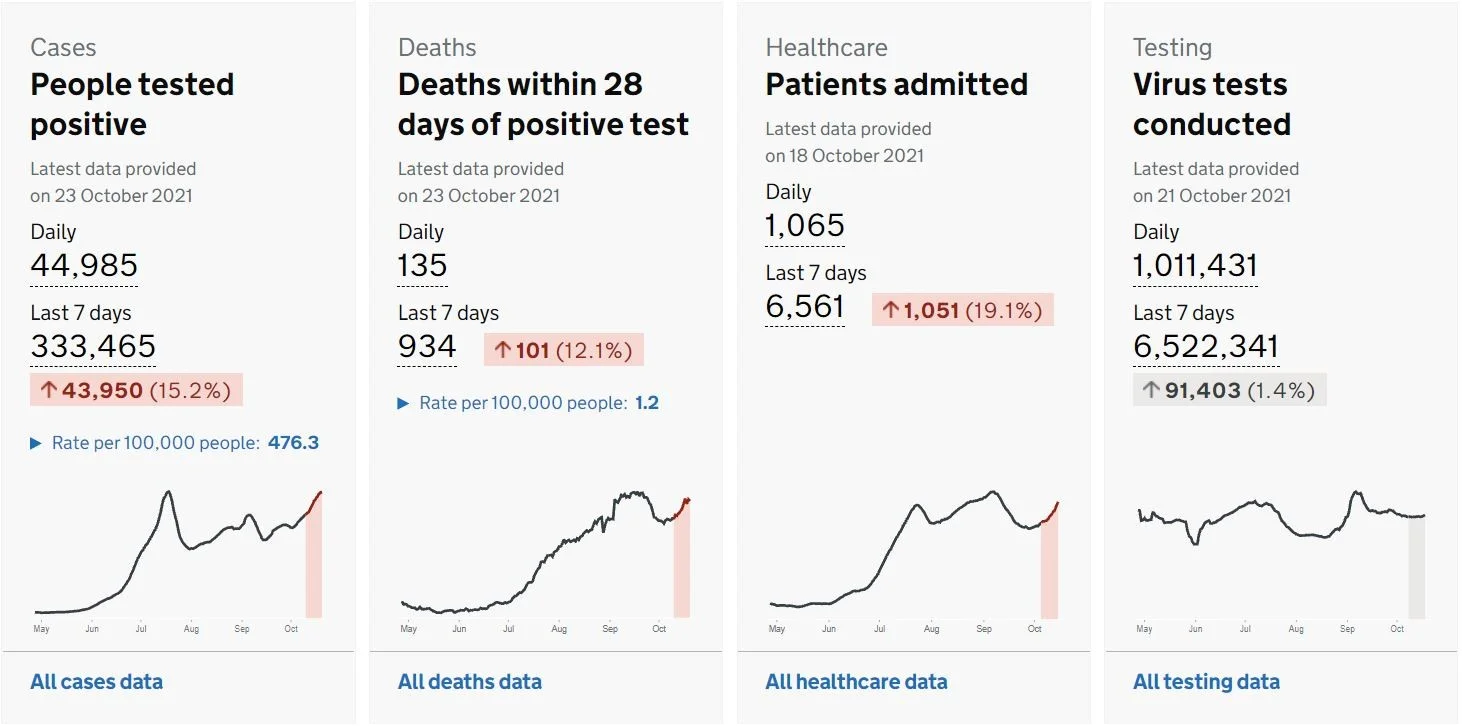Open the Patients admitted trend chart
The width and height of the screenshot is (1462, 726).
(913, 560)
